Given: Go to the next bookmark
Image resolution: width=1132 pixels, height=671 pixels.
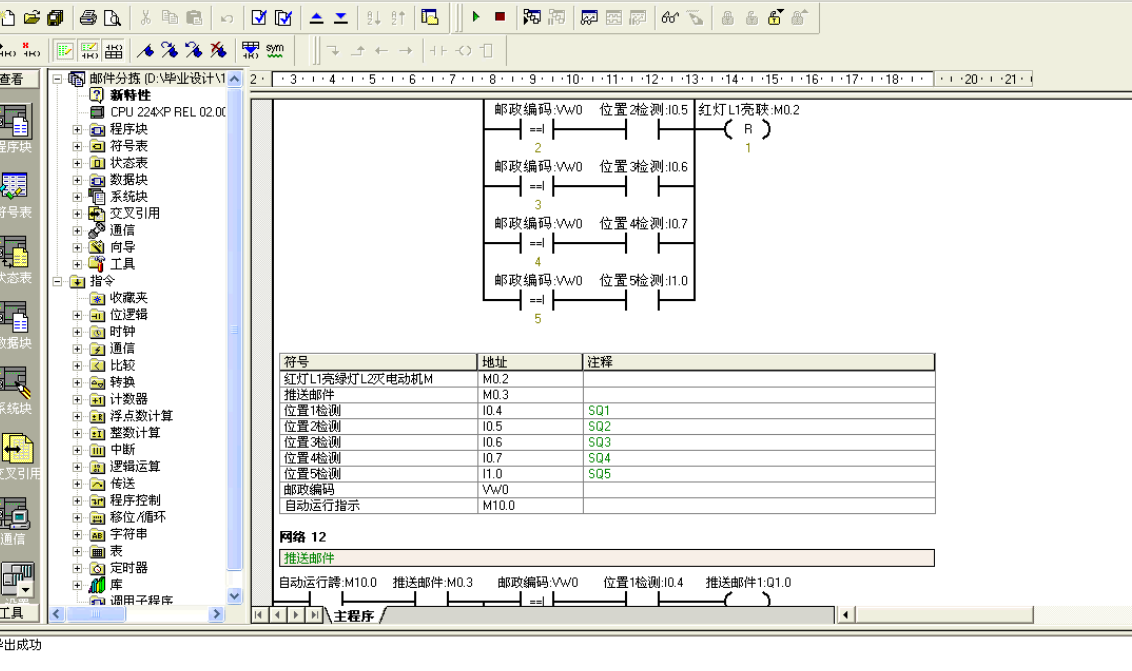Looking at the screenshot, I should (x=170, y=51).
